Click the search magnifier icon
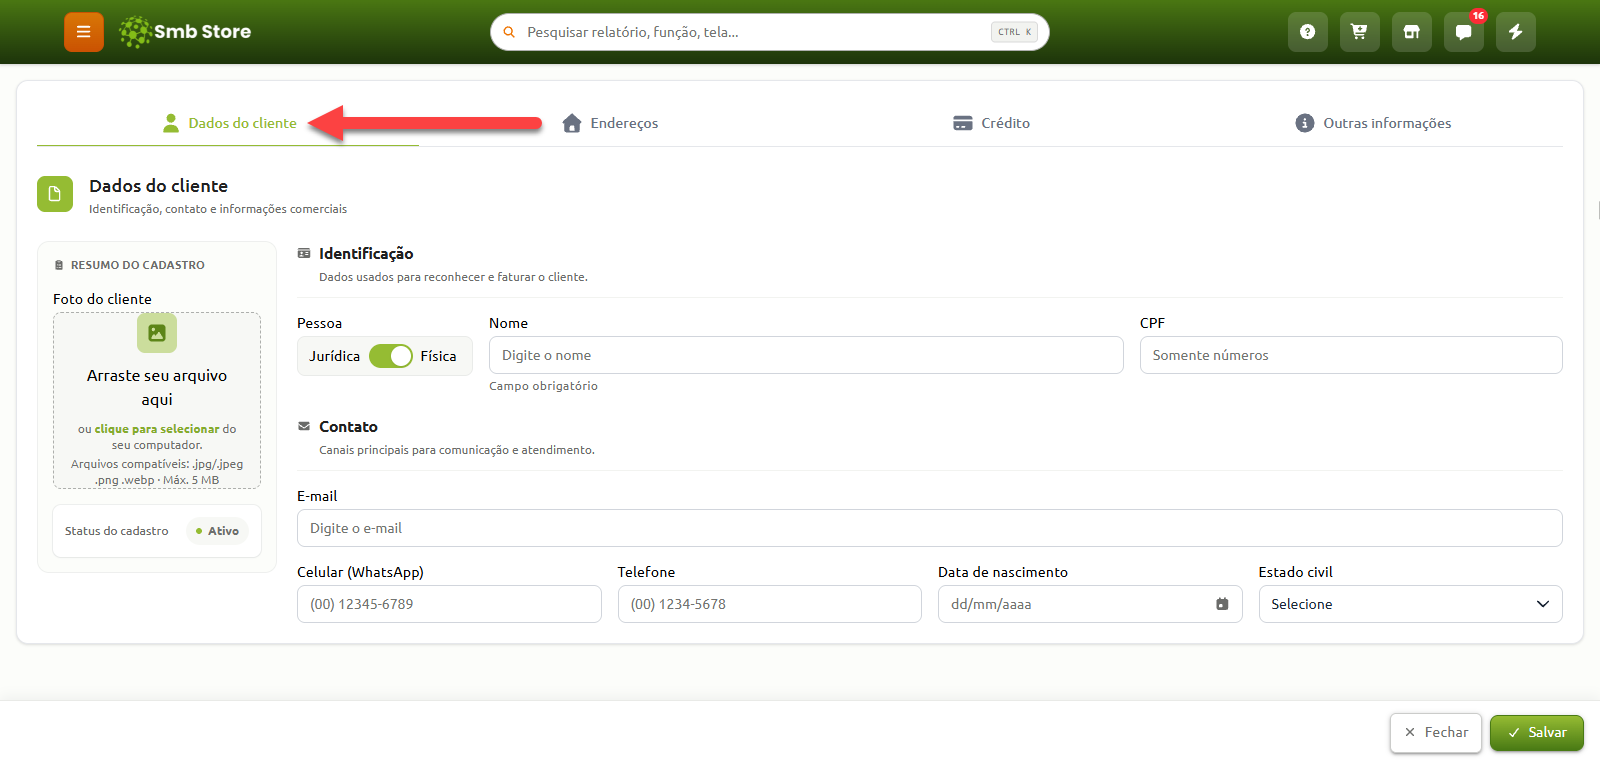 (509, 32)
